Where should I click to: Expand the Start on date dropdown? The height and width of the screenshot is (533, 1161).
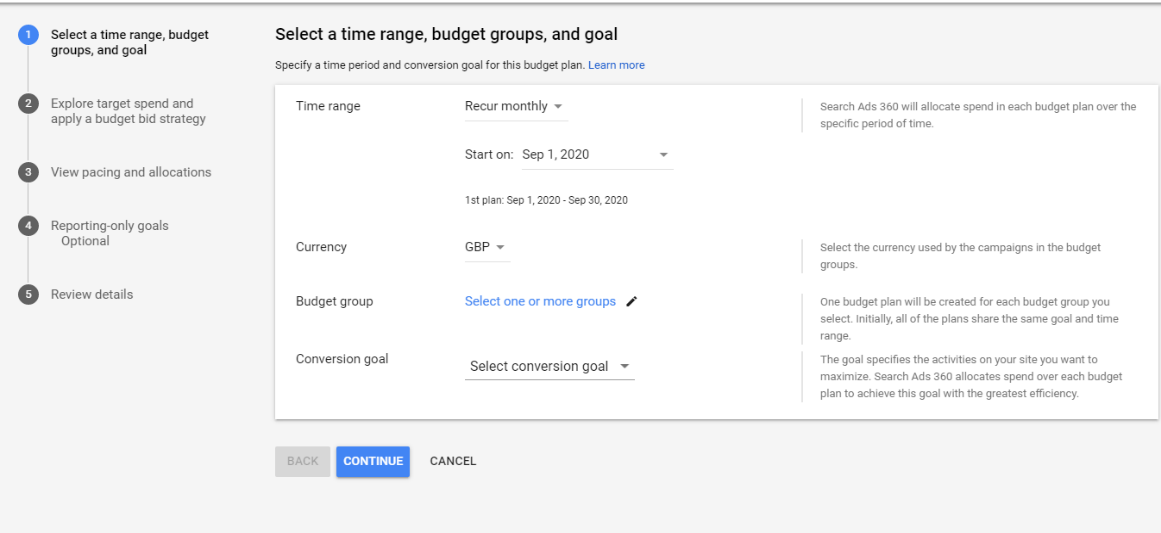[x=596, y=155]
